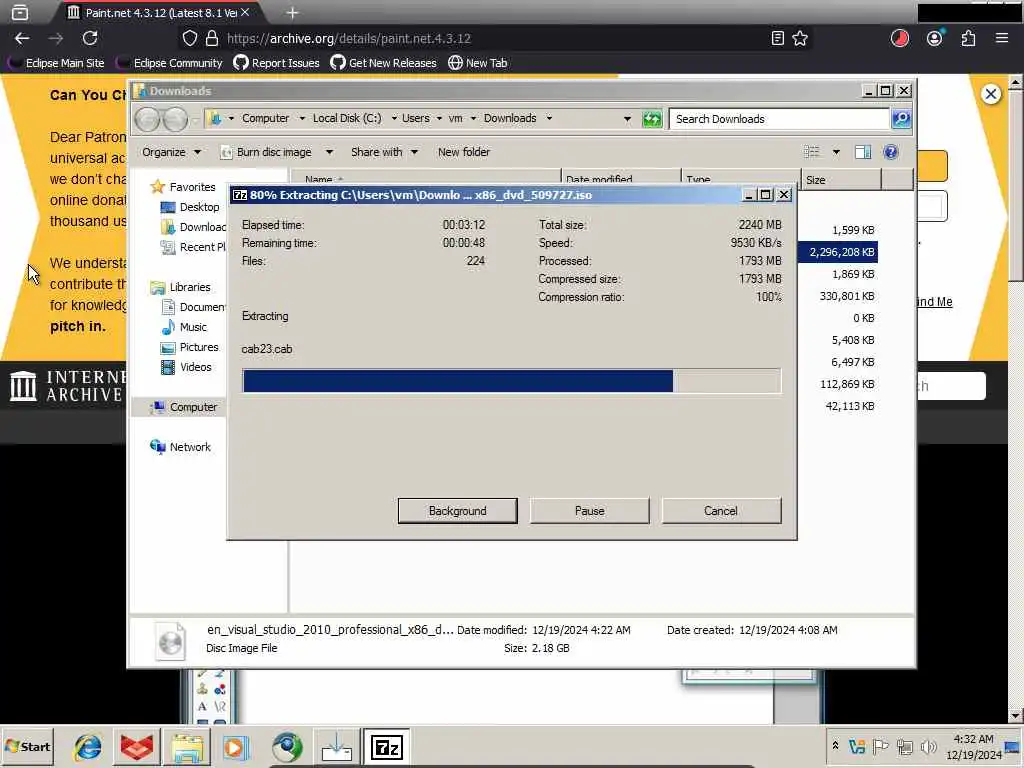This screenshot has width=1024, height=768.
Task: Click the downloads arrow taskbar icon
Action: [337, 747]
